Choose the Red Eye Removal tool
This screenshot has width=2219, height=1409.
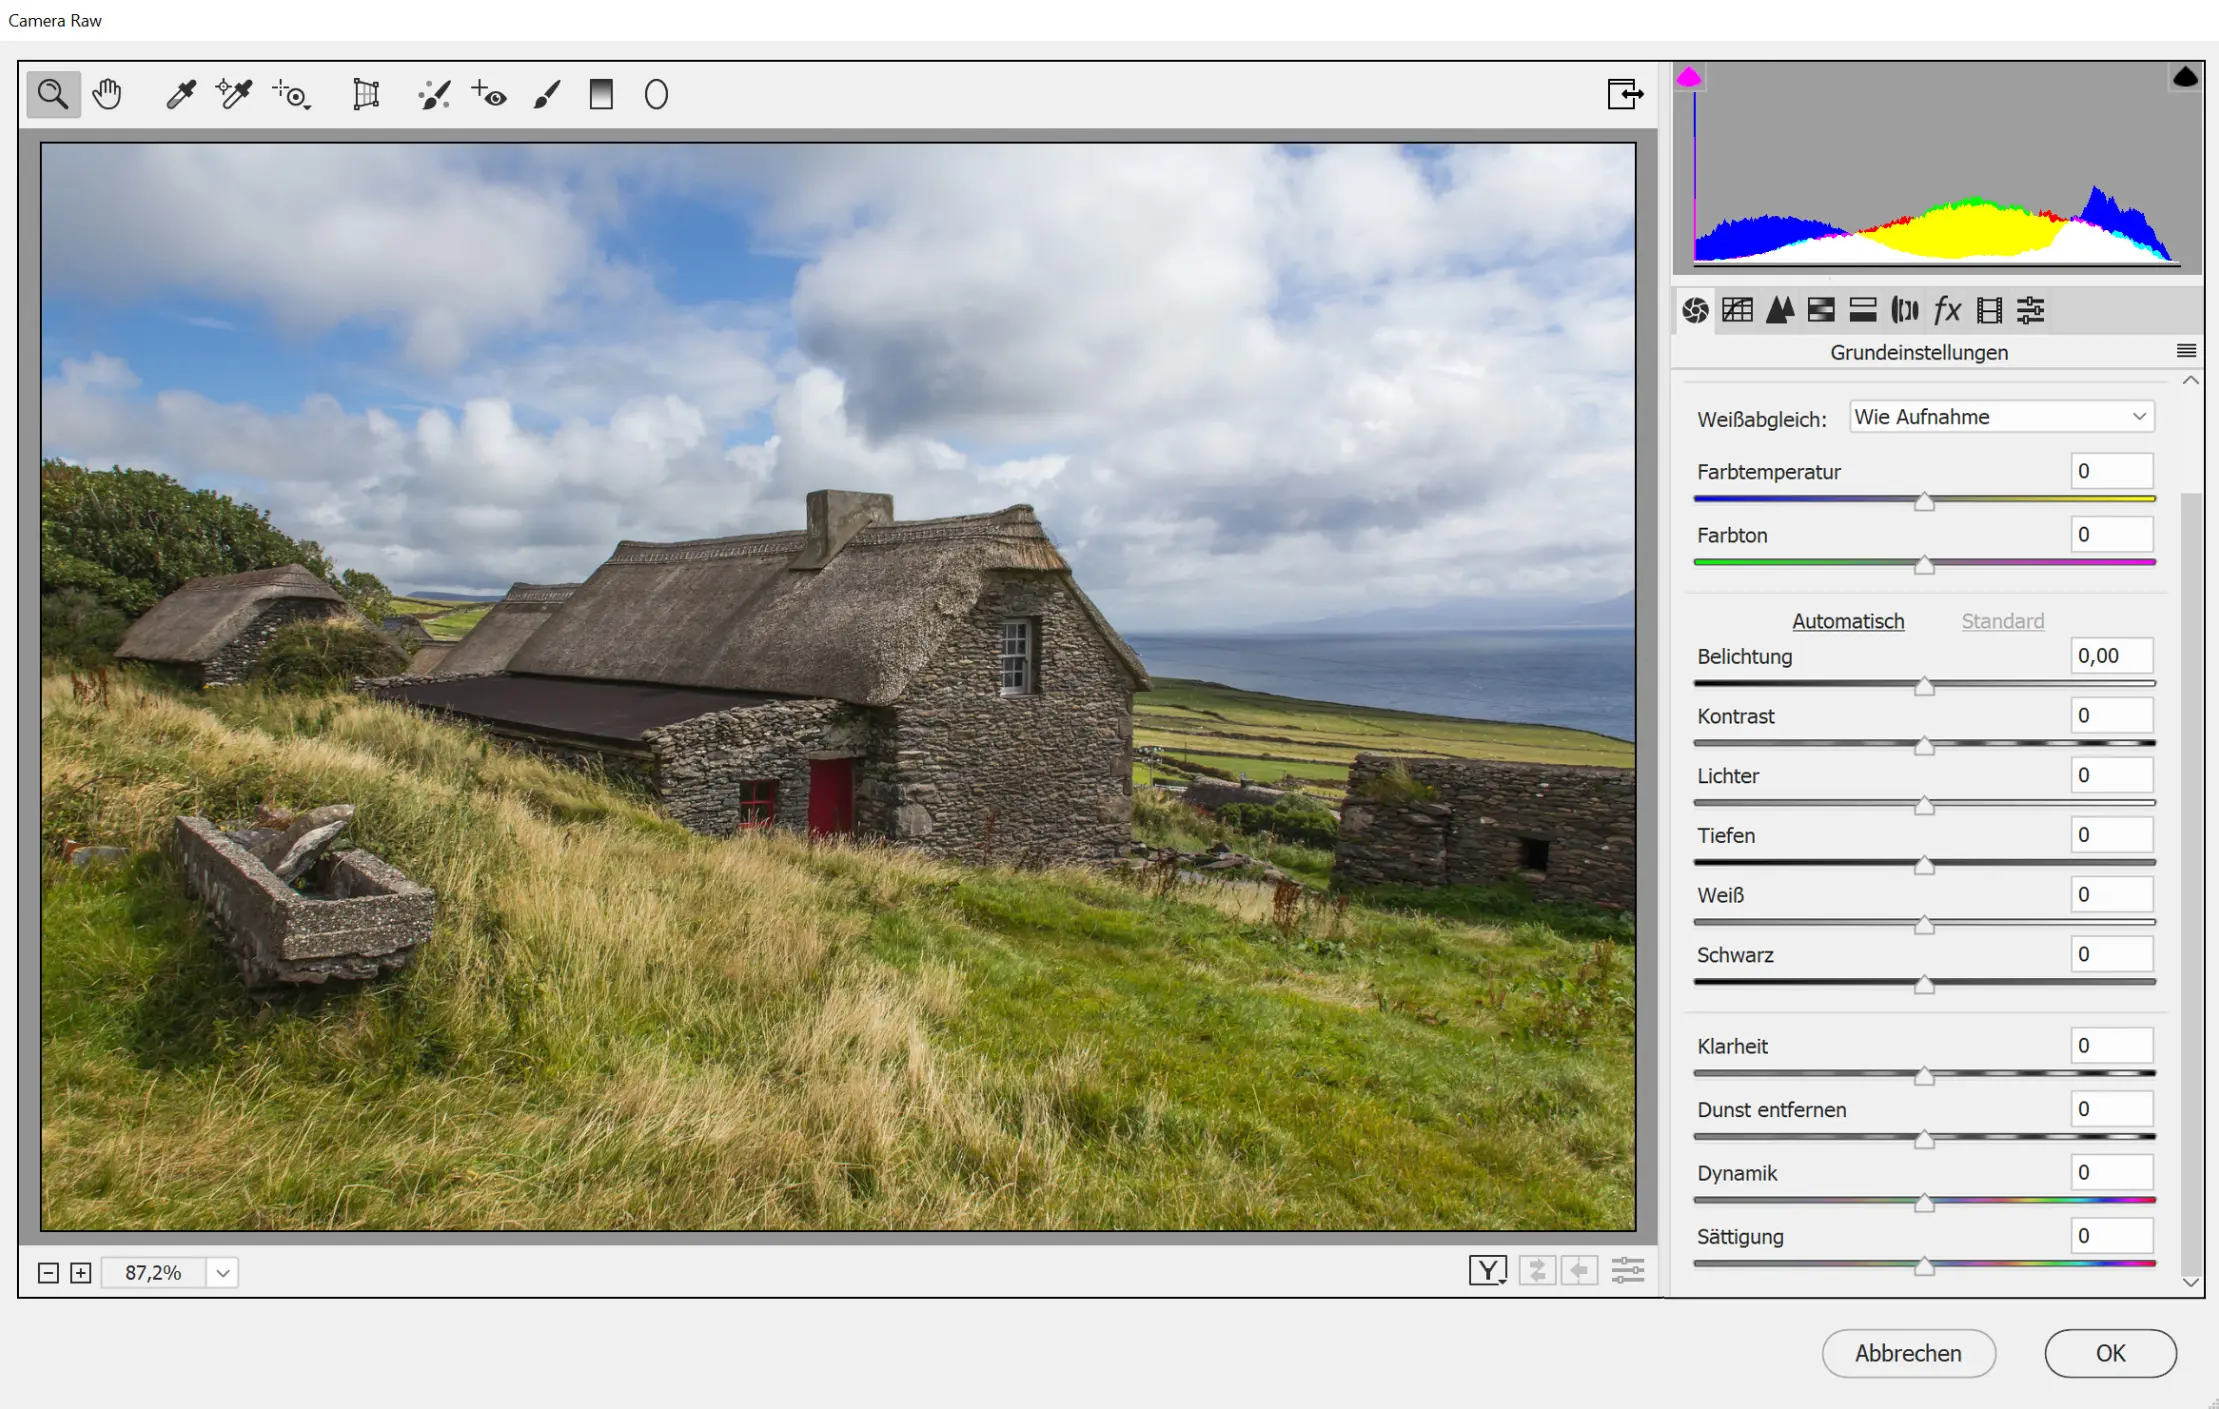click(489, 95)
